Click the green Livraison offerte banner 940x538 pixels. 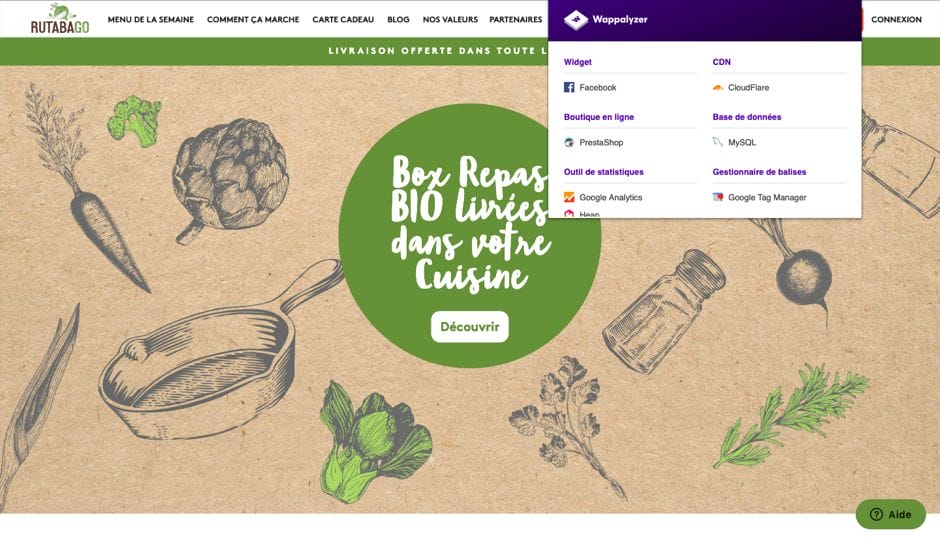[274, 51]
